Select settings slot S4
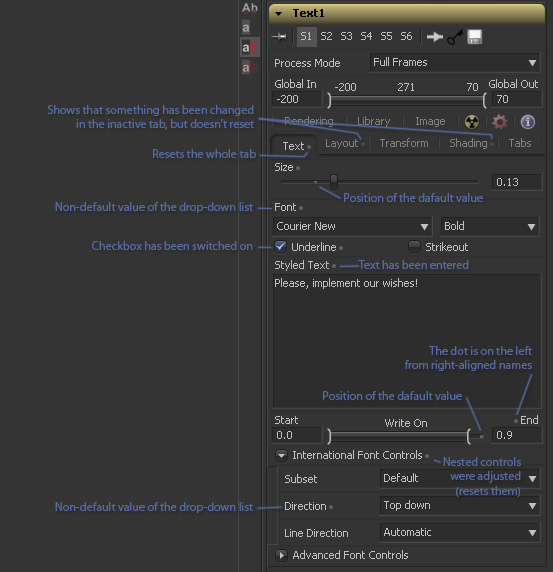 [x=366, y=36]
